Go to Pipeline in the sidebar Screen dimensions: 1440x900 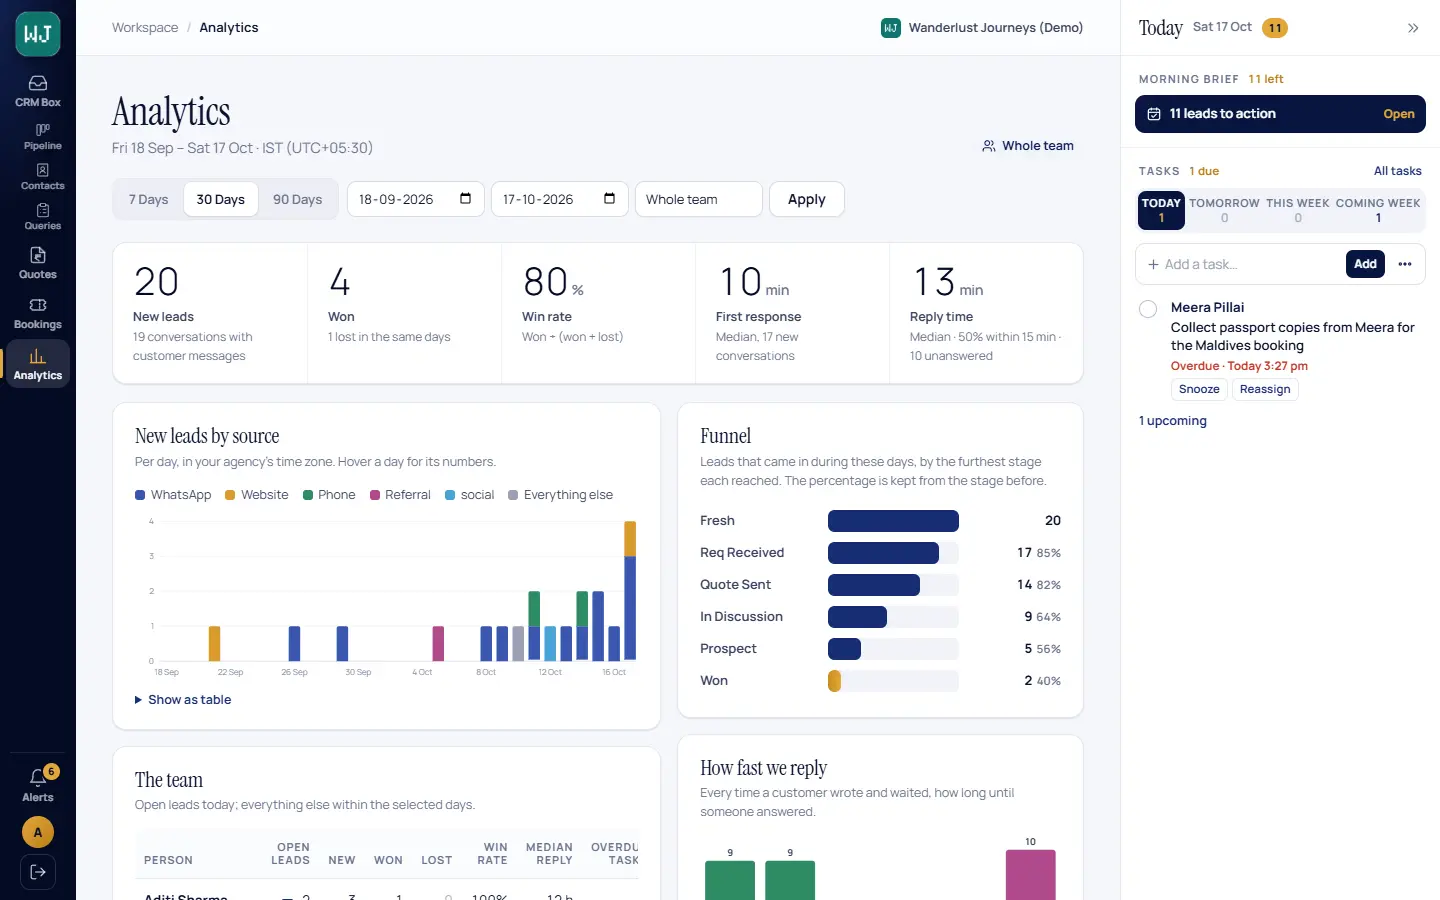(42, 137)
